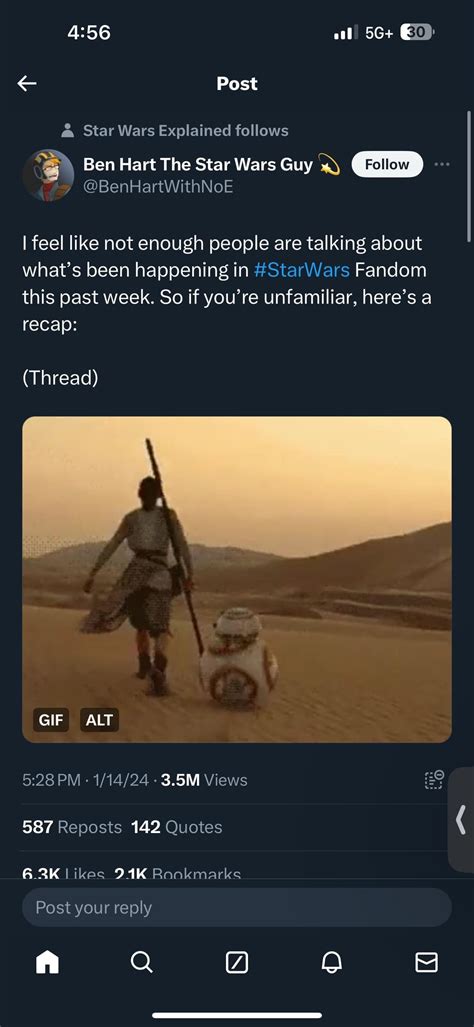The image size is (474, 1027).
Task: Open the Grok slash-box tab
Action: (236, 962)
